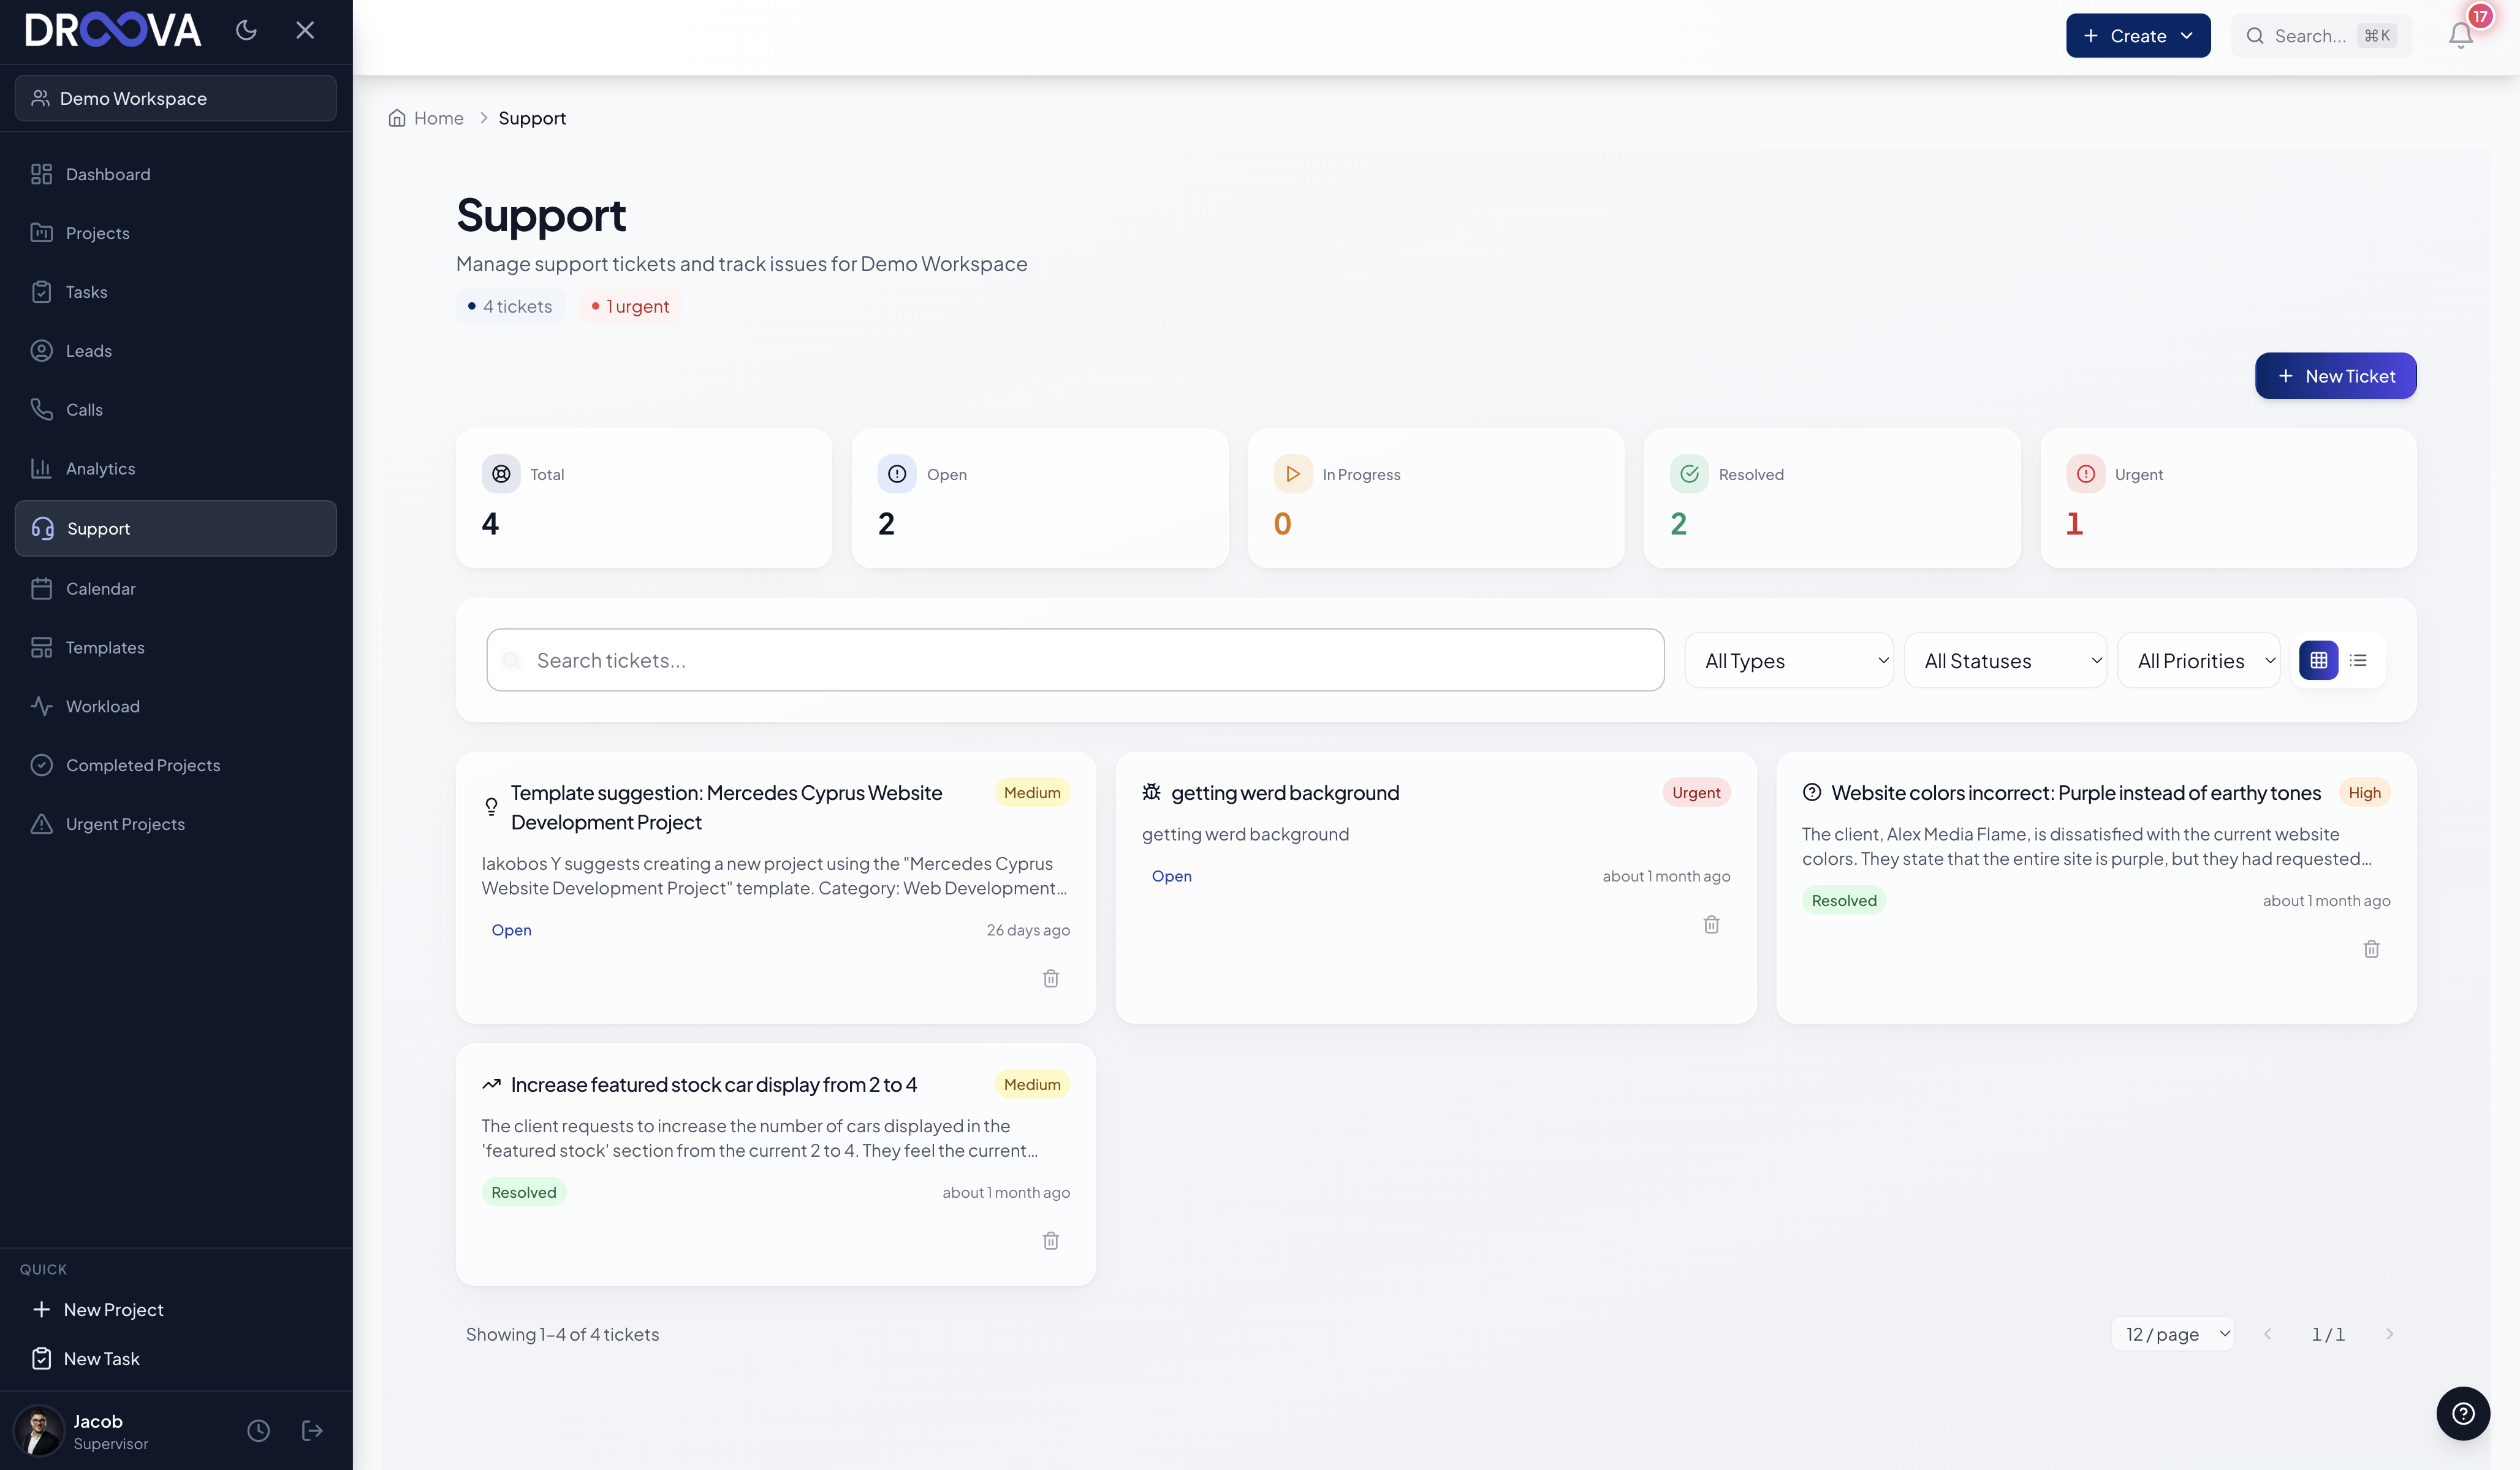This screenshot has height=1470, width=2520.
Task: Open Templates from the sidebar
Action: coord(176,648)
